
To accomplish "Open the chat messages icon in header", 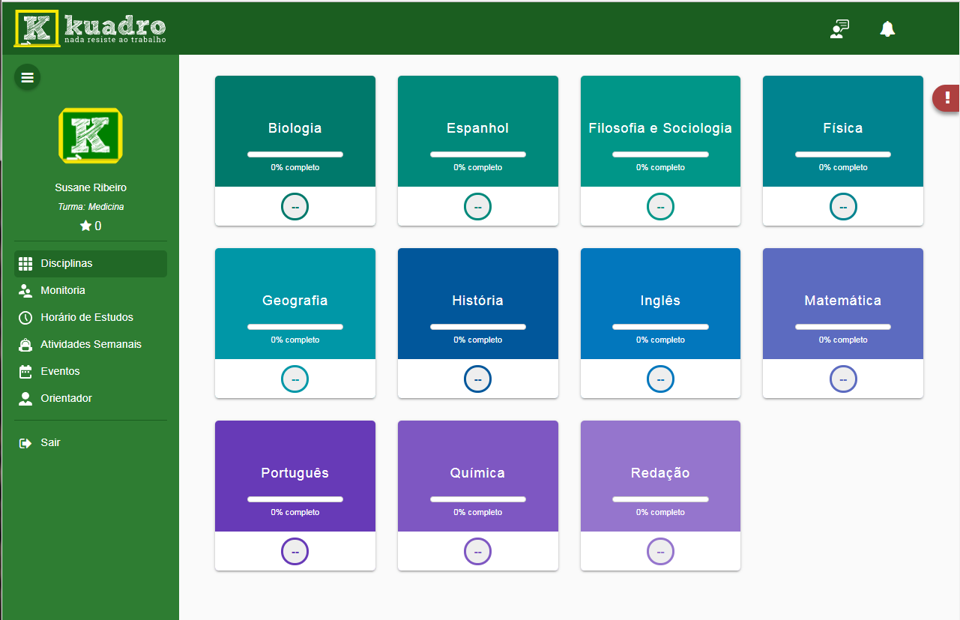I will click(x=840, y=29).
